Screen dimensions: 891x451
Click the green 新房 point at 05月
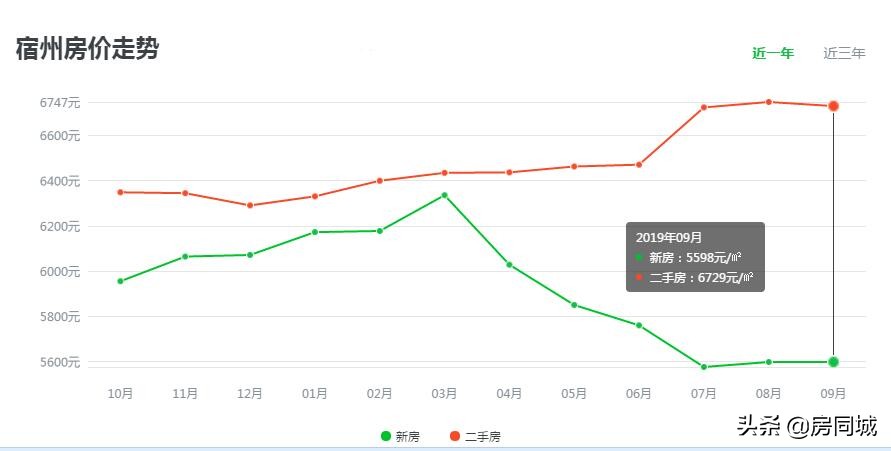[574, 305]
